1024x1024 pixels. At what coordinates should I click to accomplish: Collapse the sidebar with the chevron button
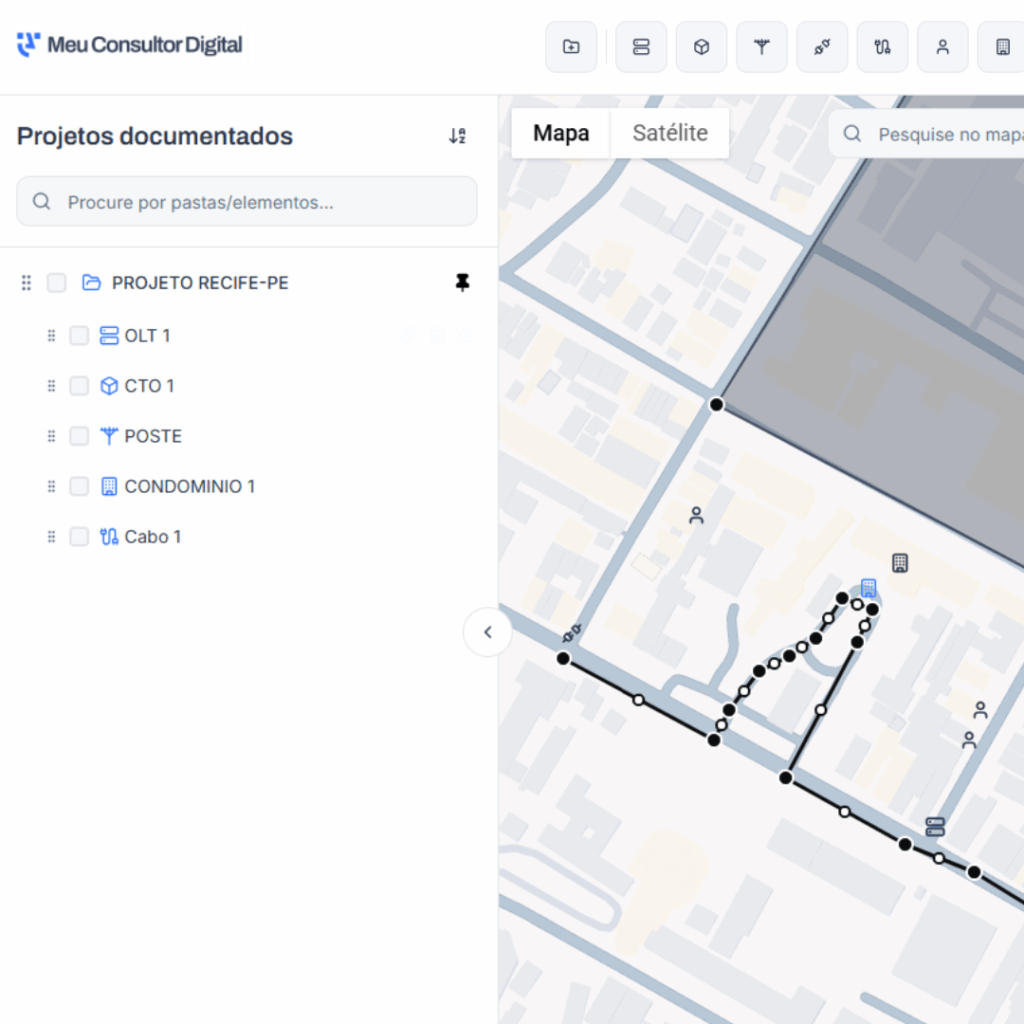[488, 632]
